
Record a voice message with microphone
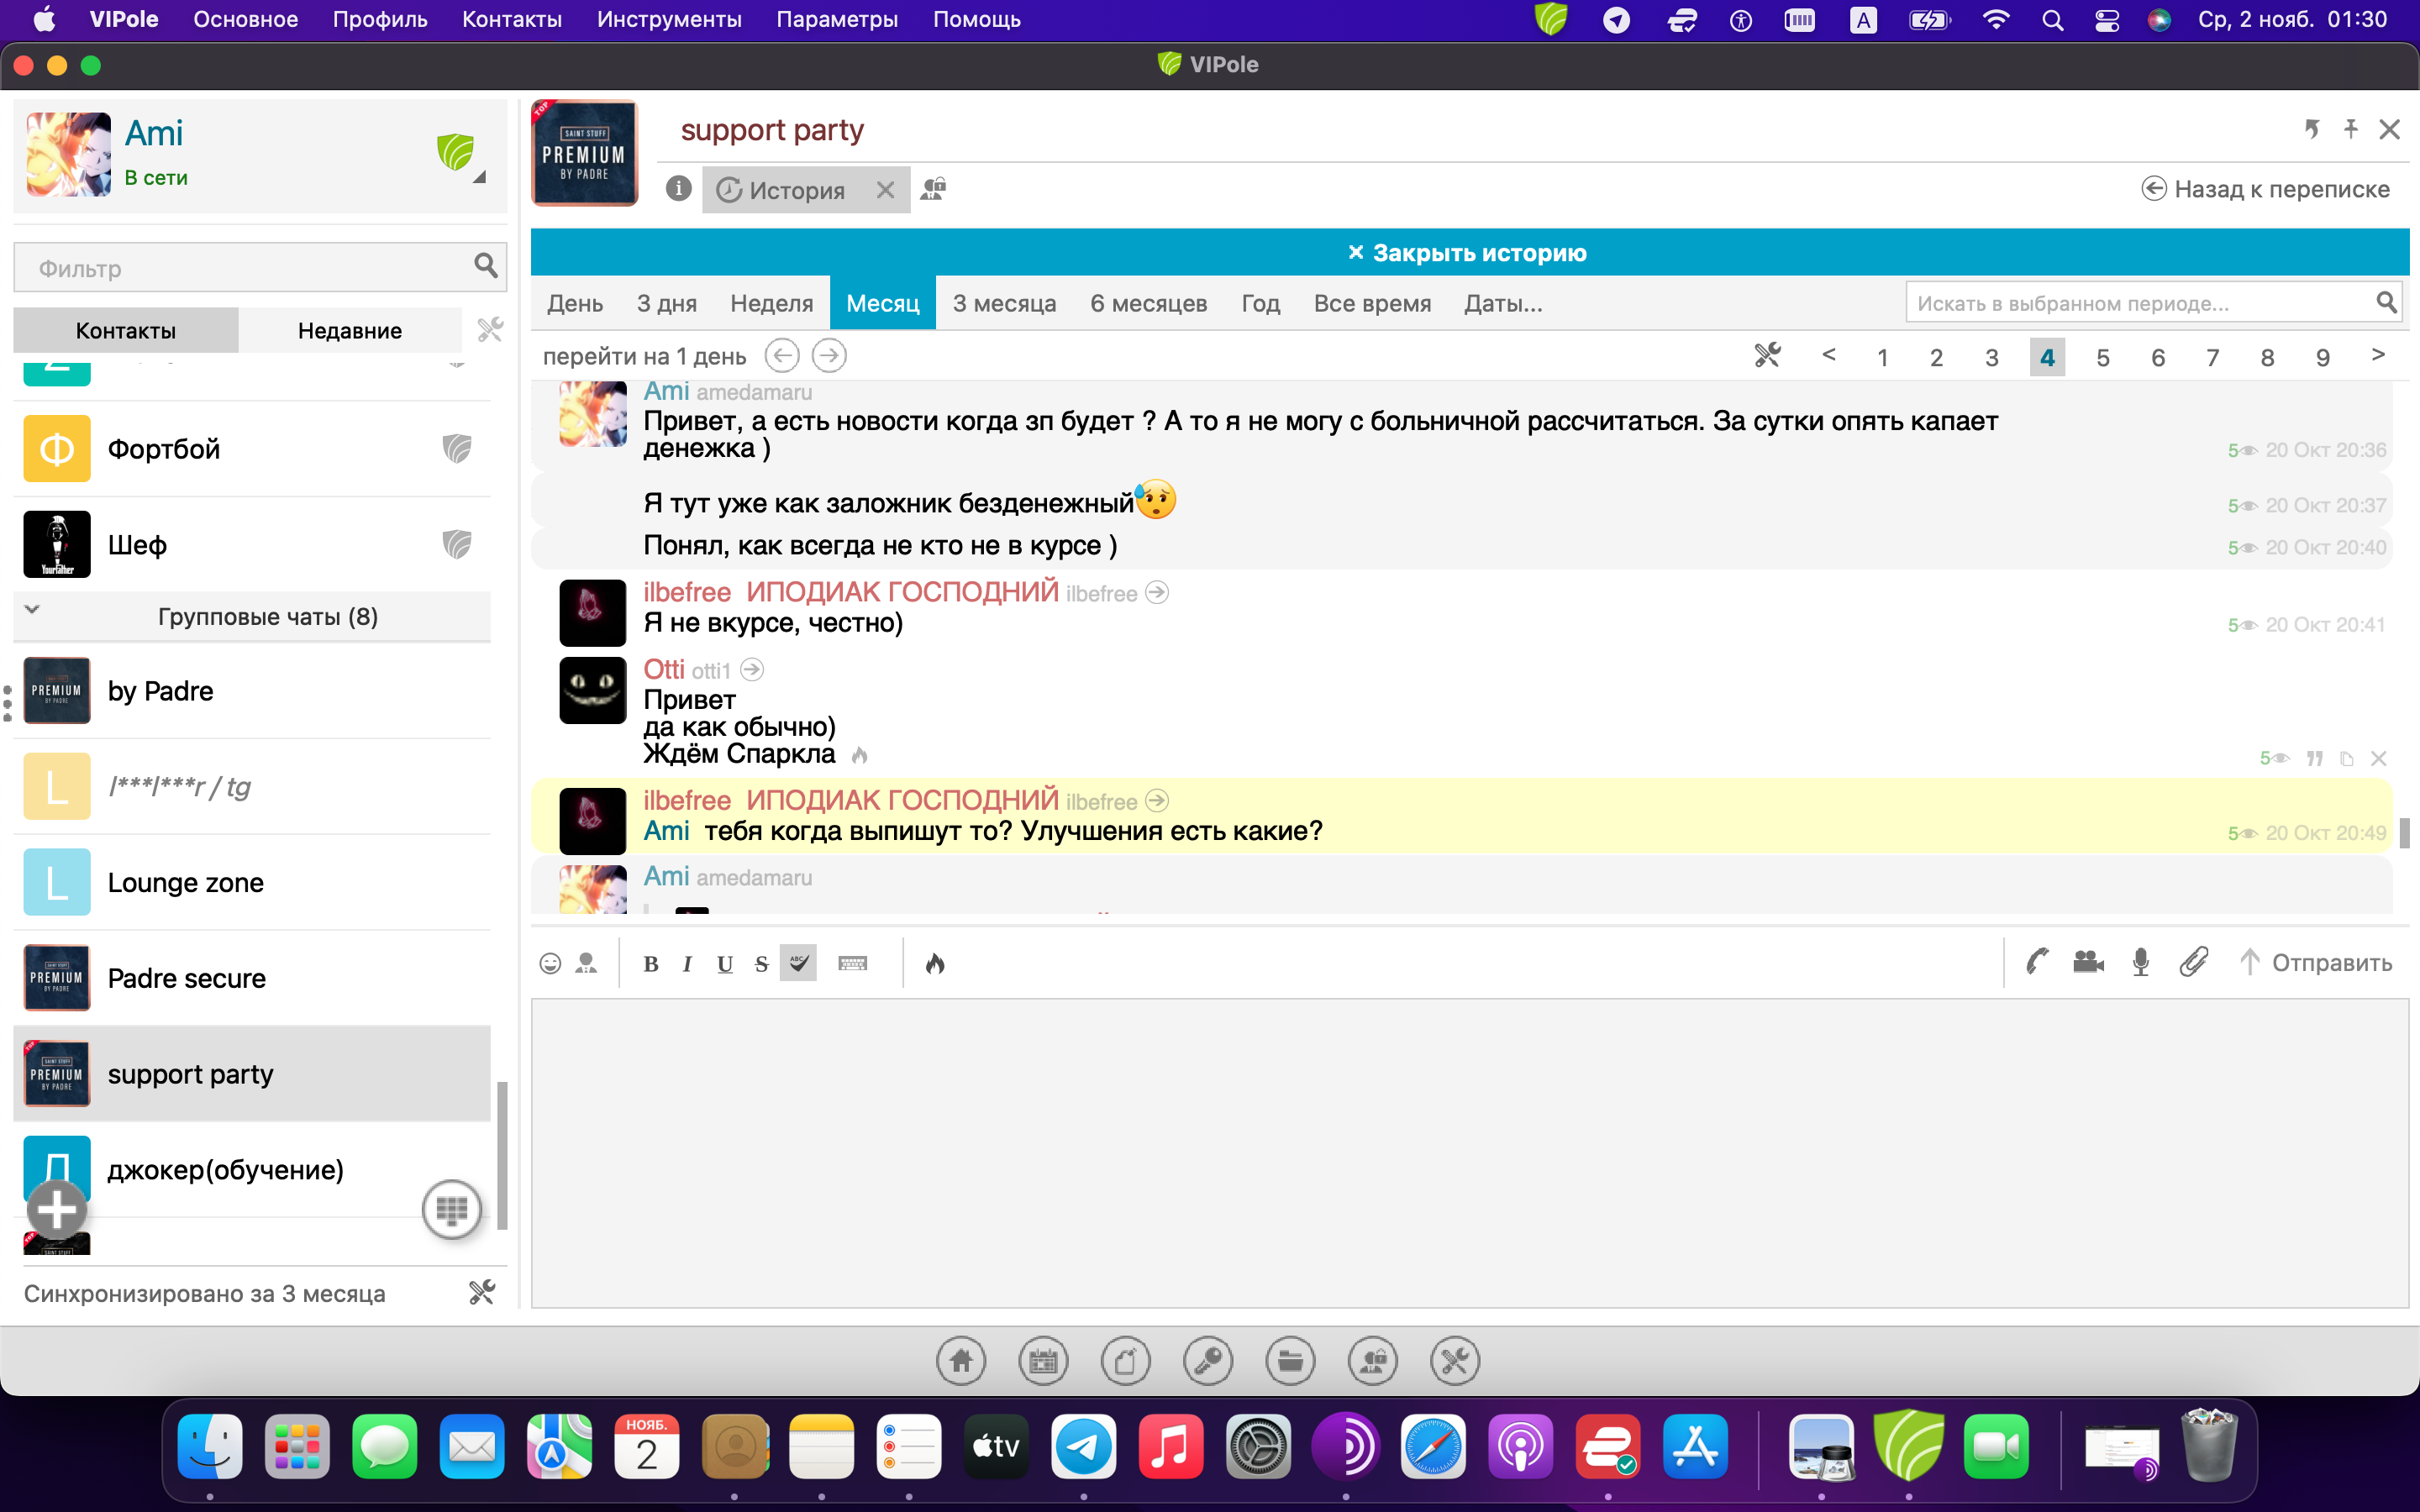pos(2141,962)
